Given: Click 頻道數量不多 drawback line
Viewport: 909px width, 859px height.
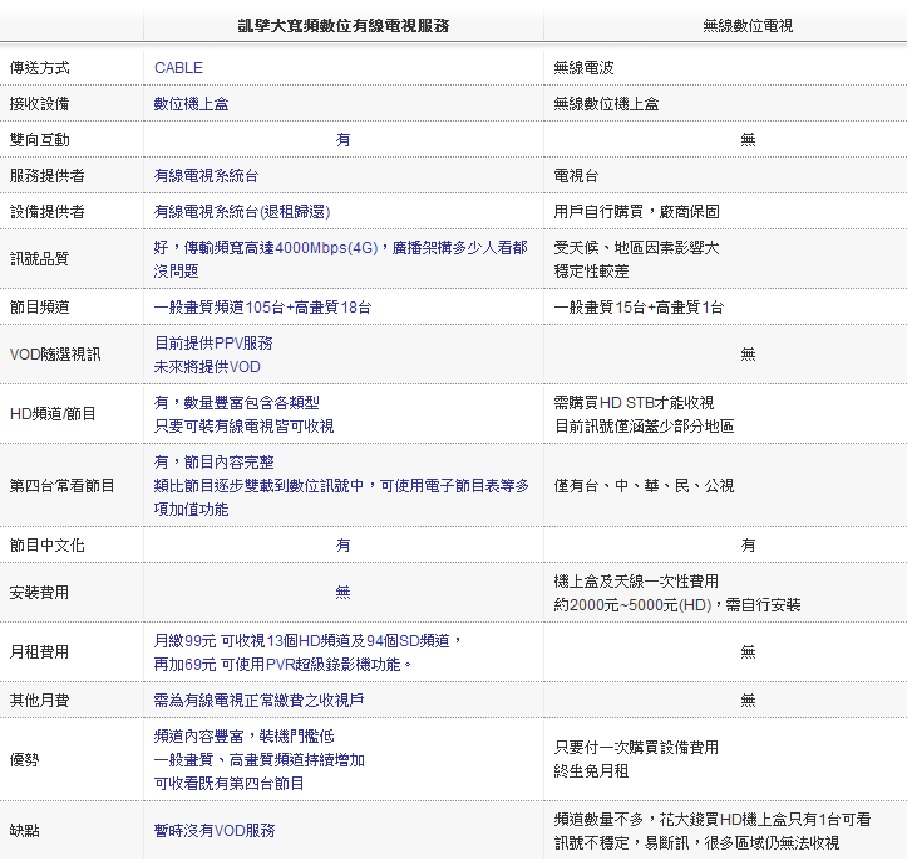Looking at the screenshot, I should pos(712,819).
